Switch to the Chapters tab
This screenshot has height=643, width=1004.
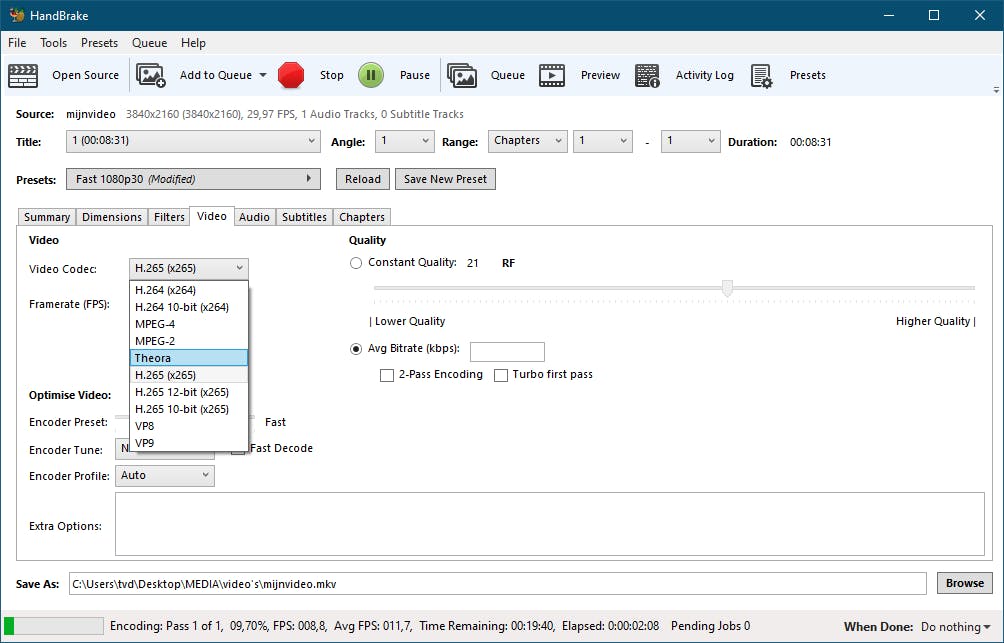tap(362, 217)
